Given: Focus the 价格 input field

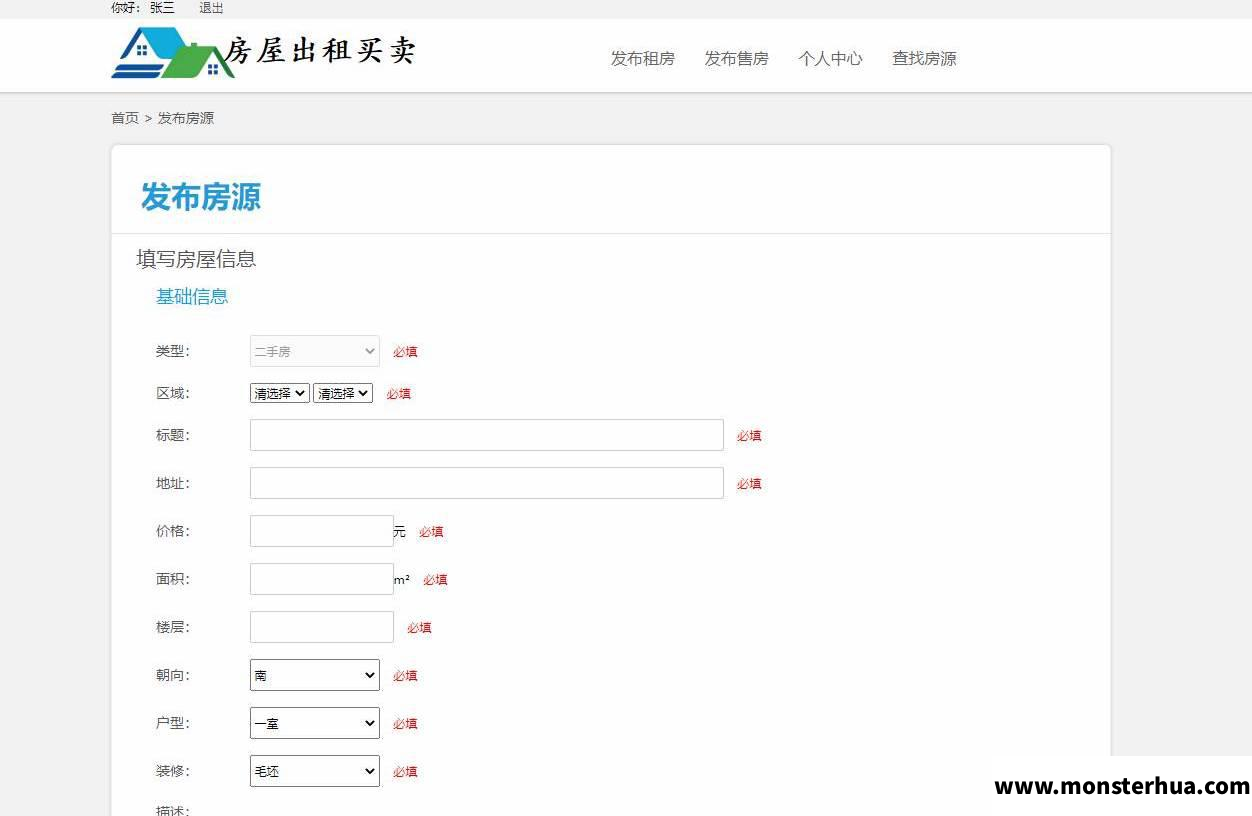Looking at the screenshot, I should pos(322,531).
